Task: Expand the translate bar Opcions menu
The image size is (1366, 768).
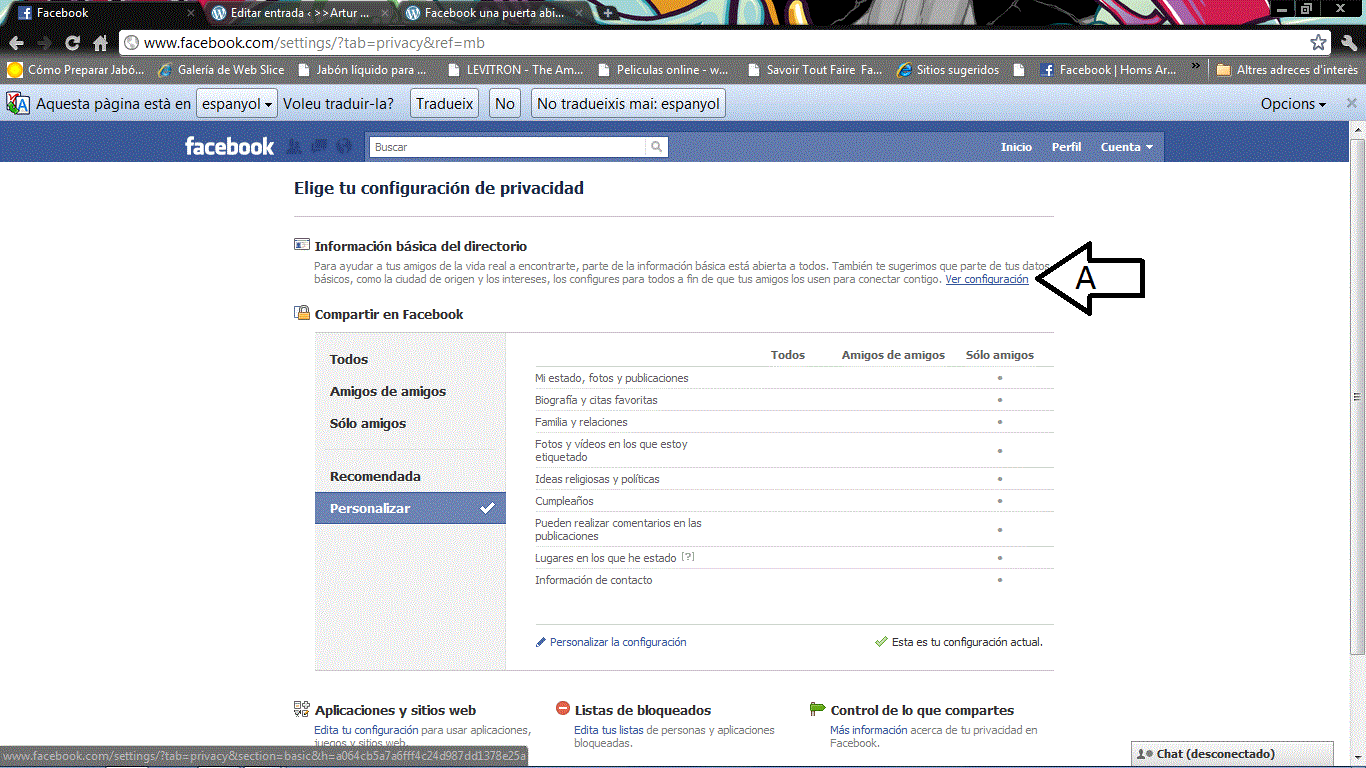Action: 1293,104
